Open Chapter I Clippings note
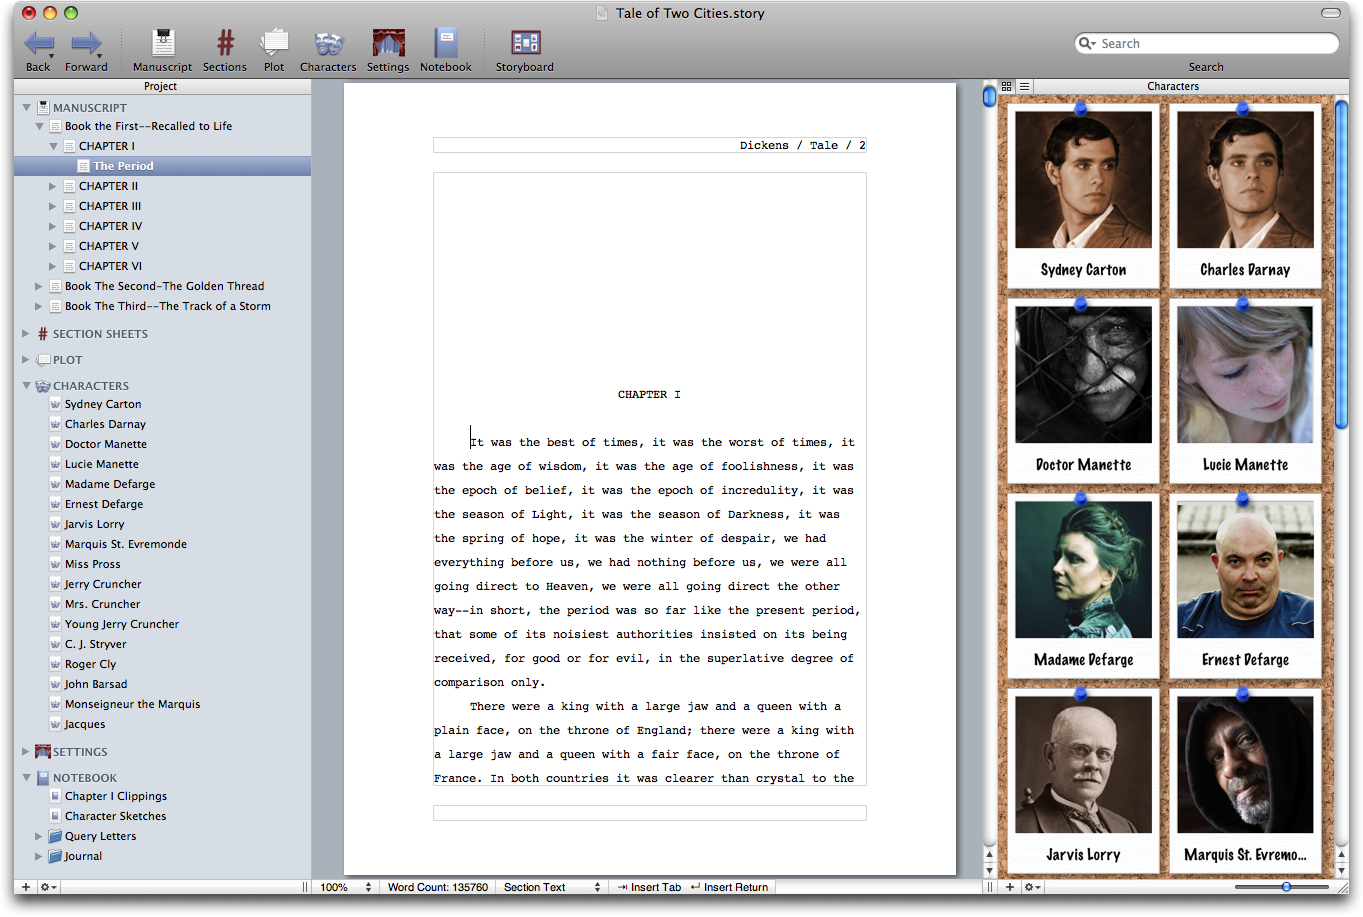Image resolution: width=1363 pixels, height=917 pixels. pyautogui.click(x=116, y=796)
